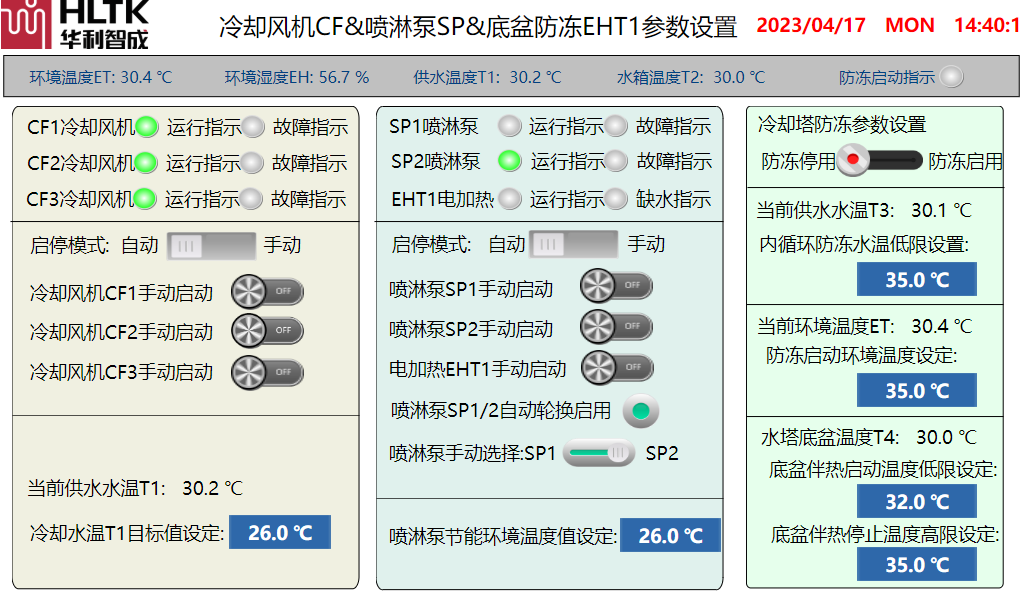This screenshot has height=598, width=1020.
Task: Toggle cooling fan CF3 manual start switch
Action: pos(267,371)
